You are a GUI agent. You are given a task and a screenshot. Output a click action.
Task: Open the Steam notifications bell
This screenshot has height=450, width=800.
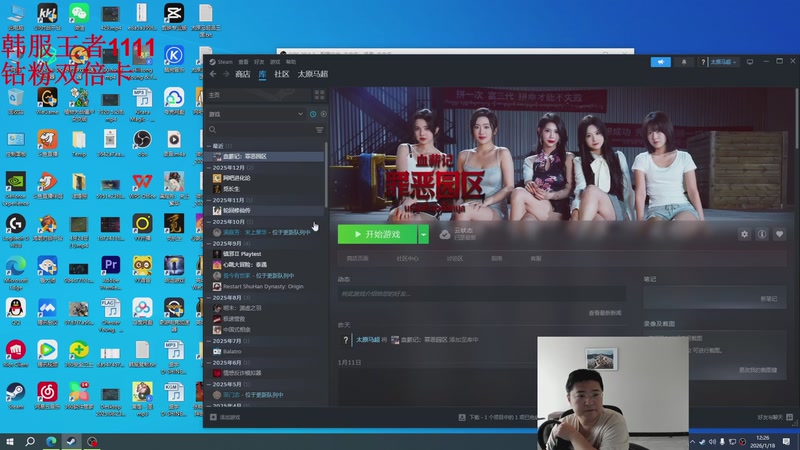click(x=684, y=62)
